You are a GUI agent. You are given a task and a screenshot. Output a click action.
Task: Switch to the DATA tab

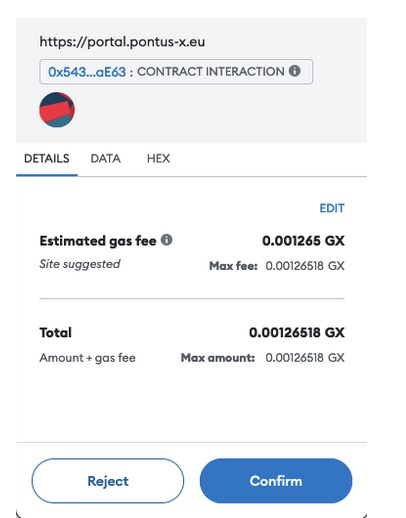(106, 158)
